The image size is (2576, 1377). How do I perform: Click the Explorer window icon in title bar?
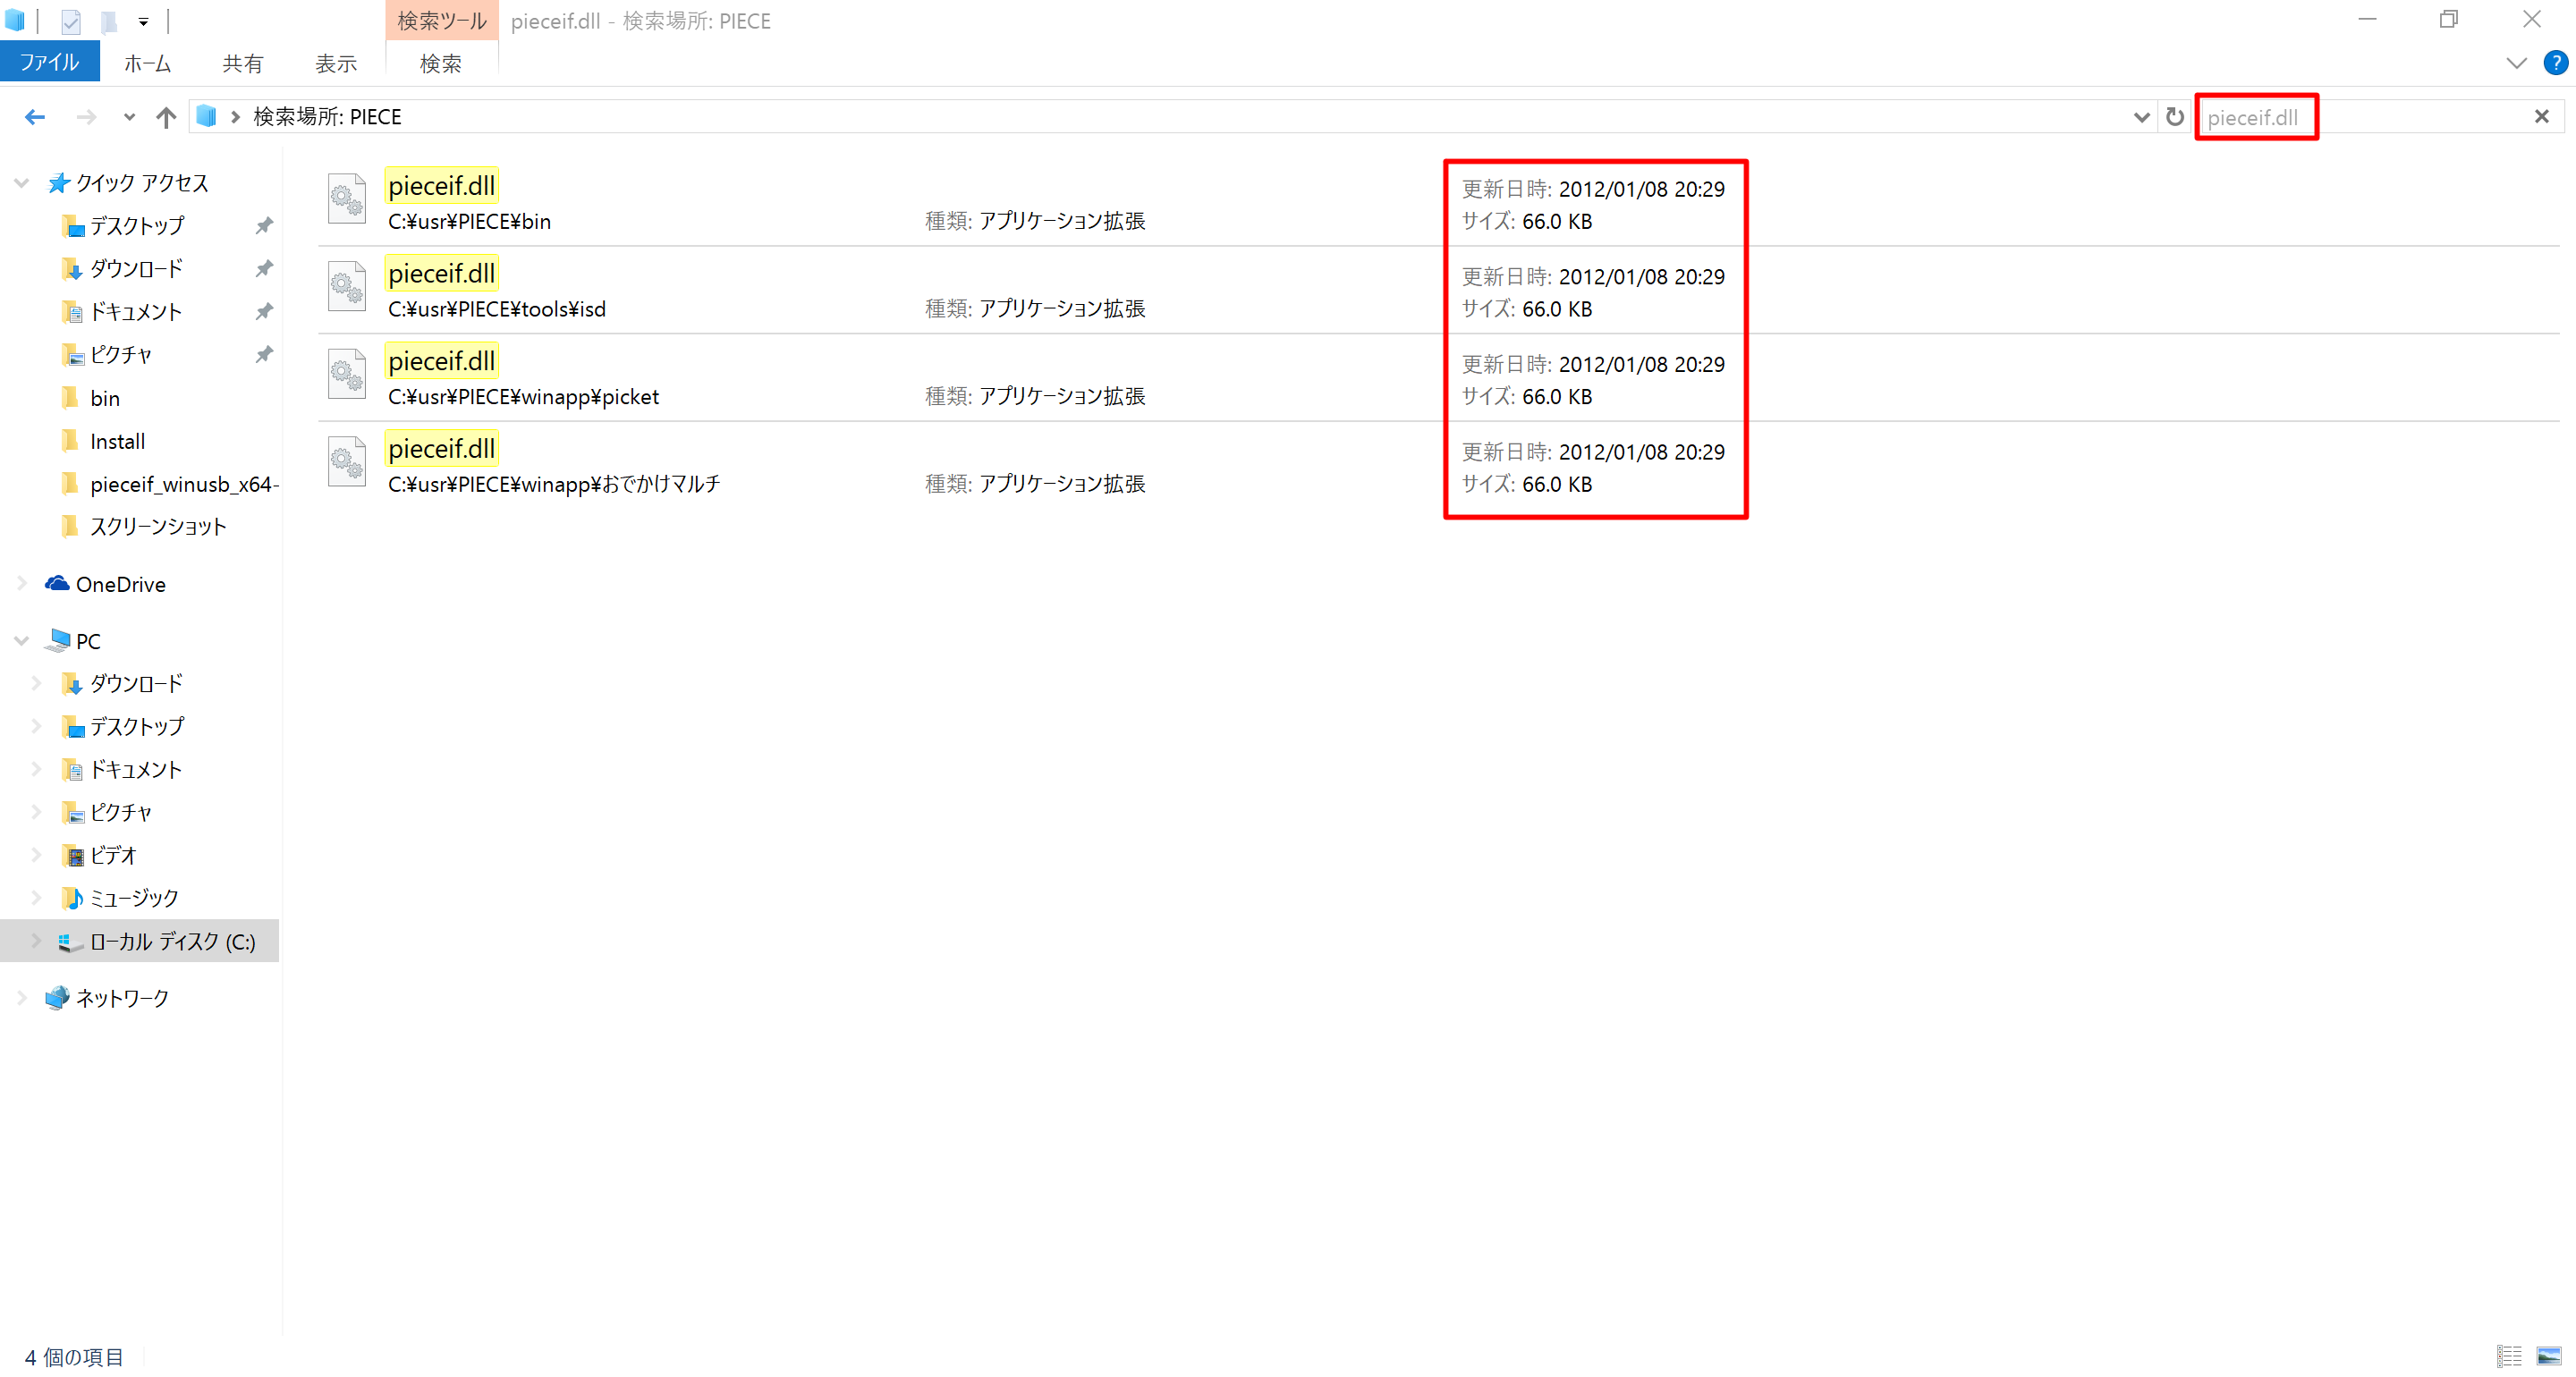click(15, 20)
